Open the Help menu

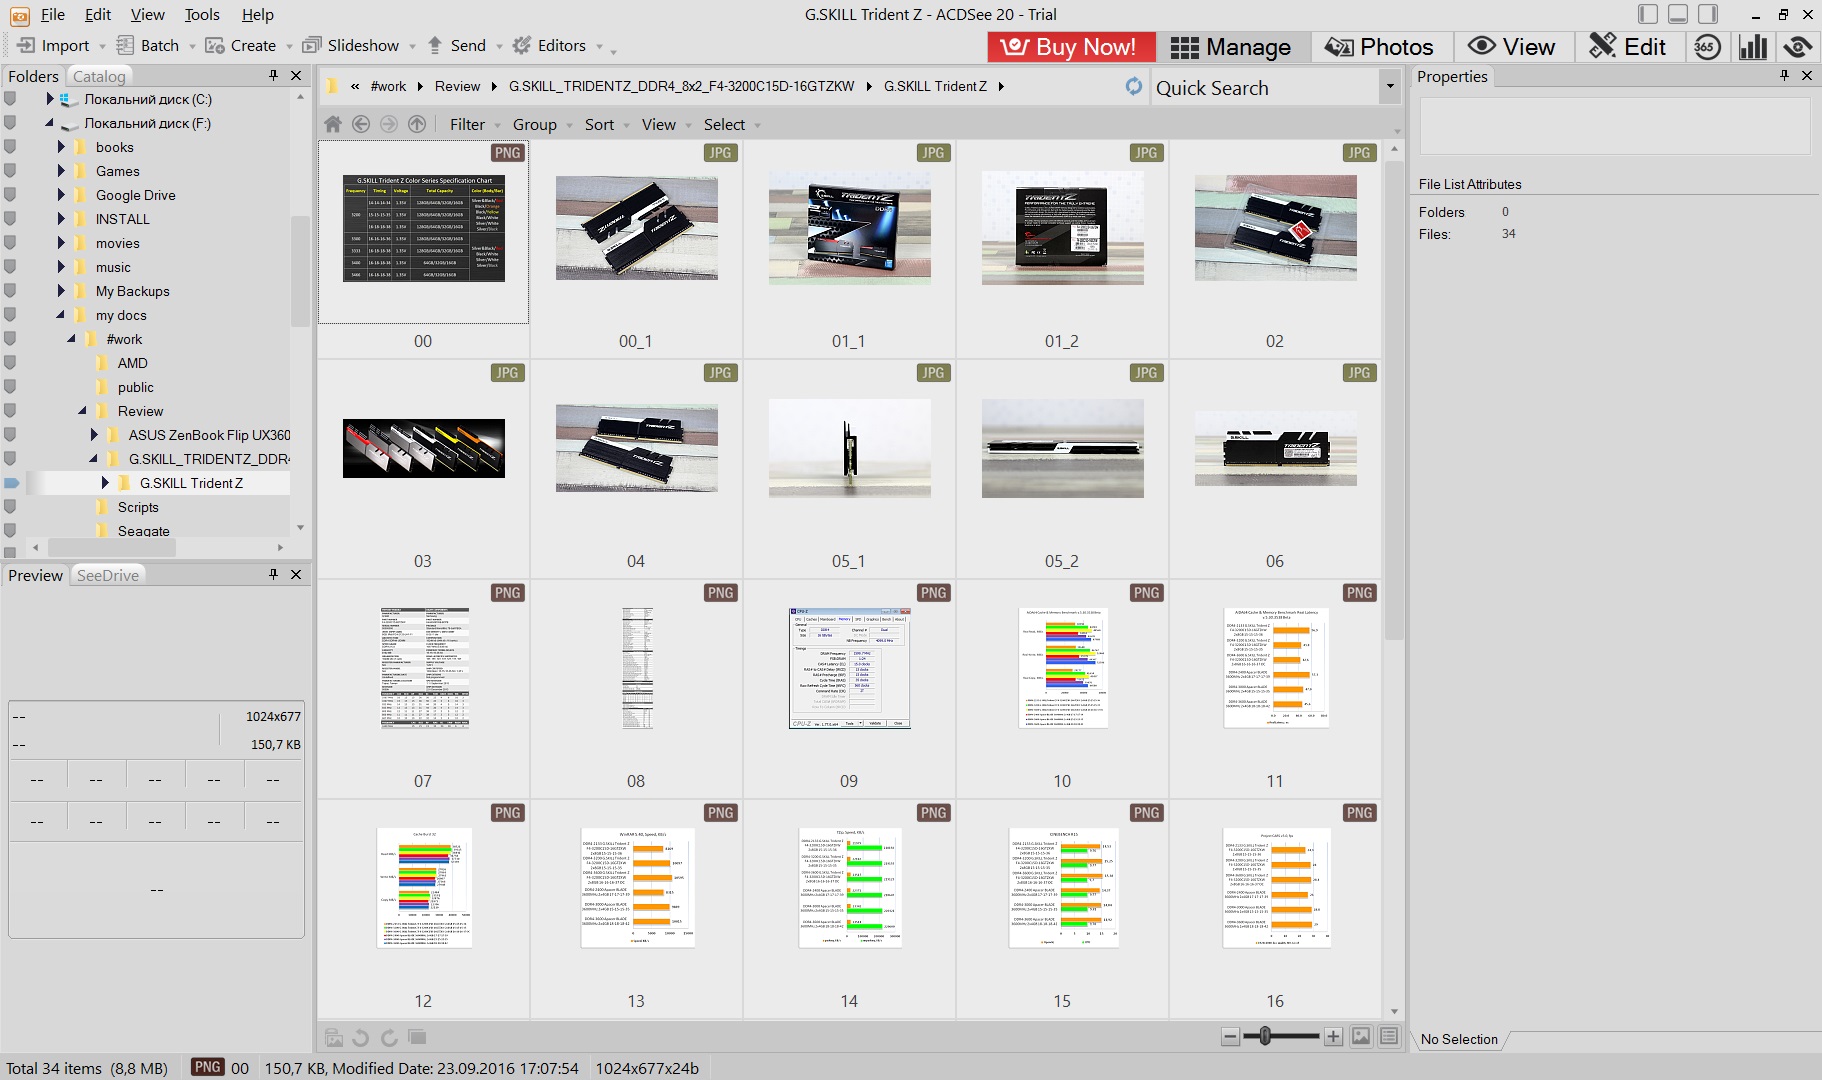pos(257,14)
